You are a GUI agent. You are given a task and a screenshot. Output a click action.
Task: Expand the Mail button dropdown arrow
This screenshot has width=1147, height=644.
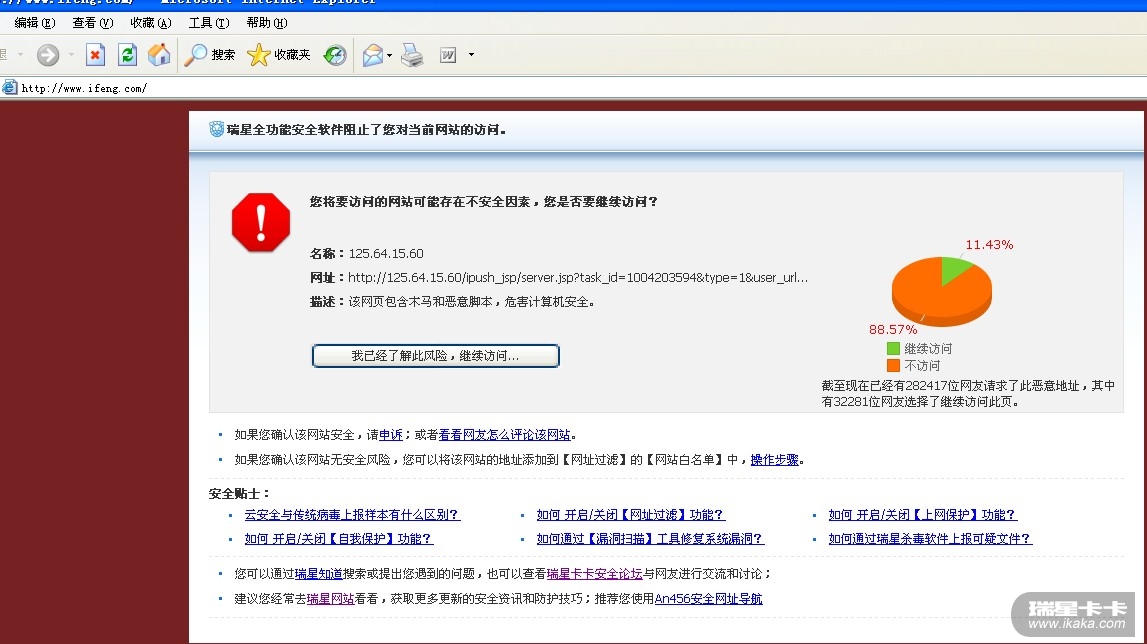(389, 55)
